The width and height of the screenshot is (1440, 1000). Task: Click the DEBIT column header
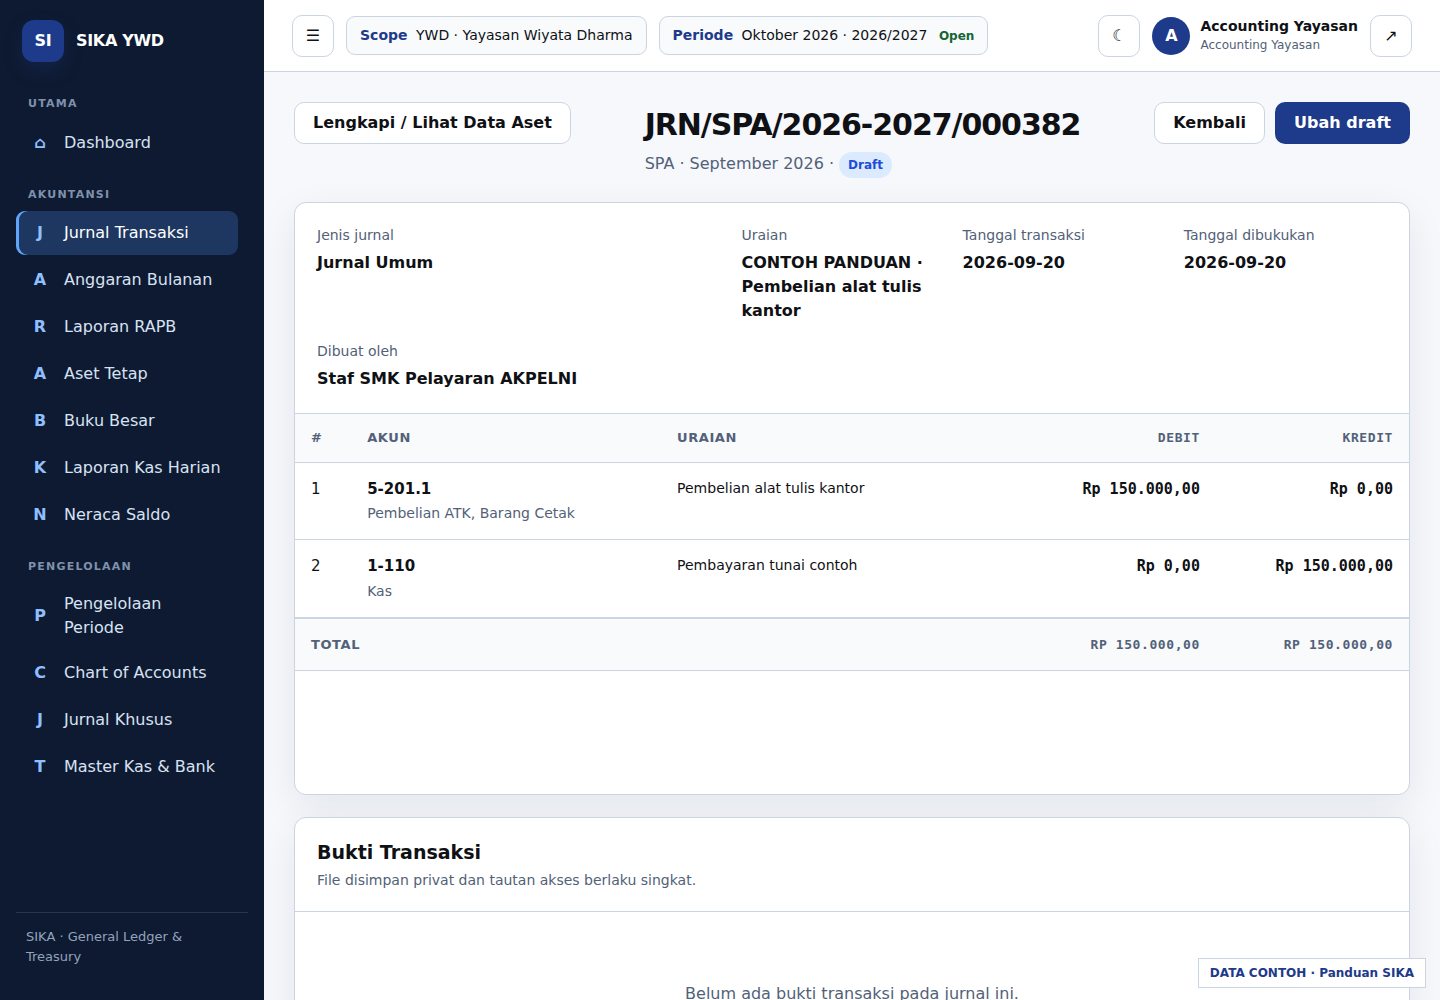pos(1178,438)
